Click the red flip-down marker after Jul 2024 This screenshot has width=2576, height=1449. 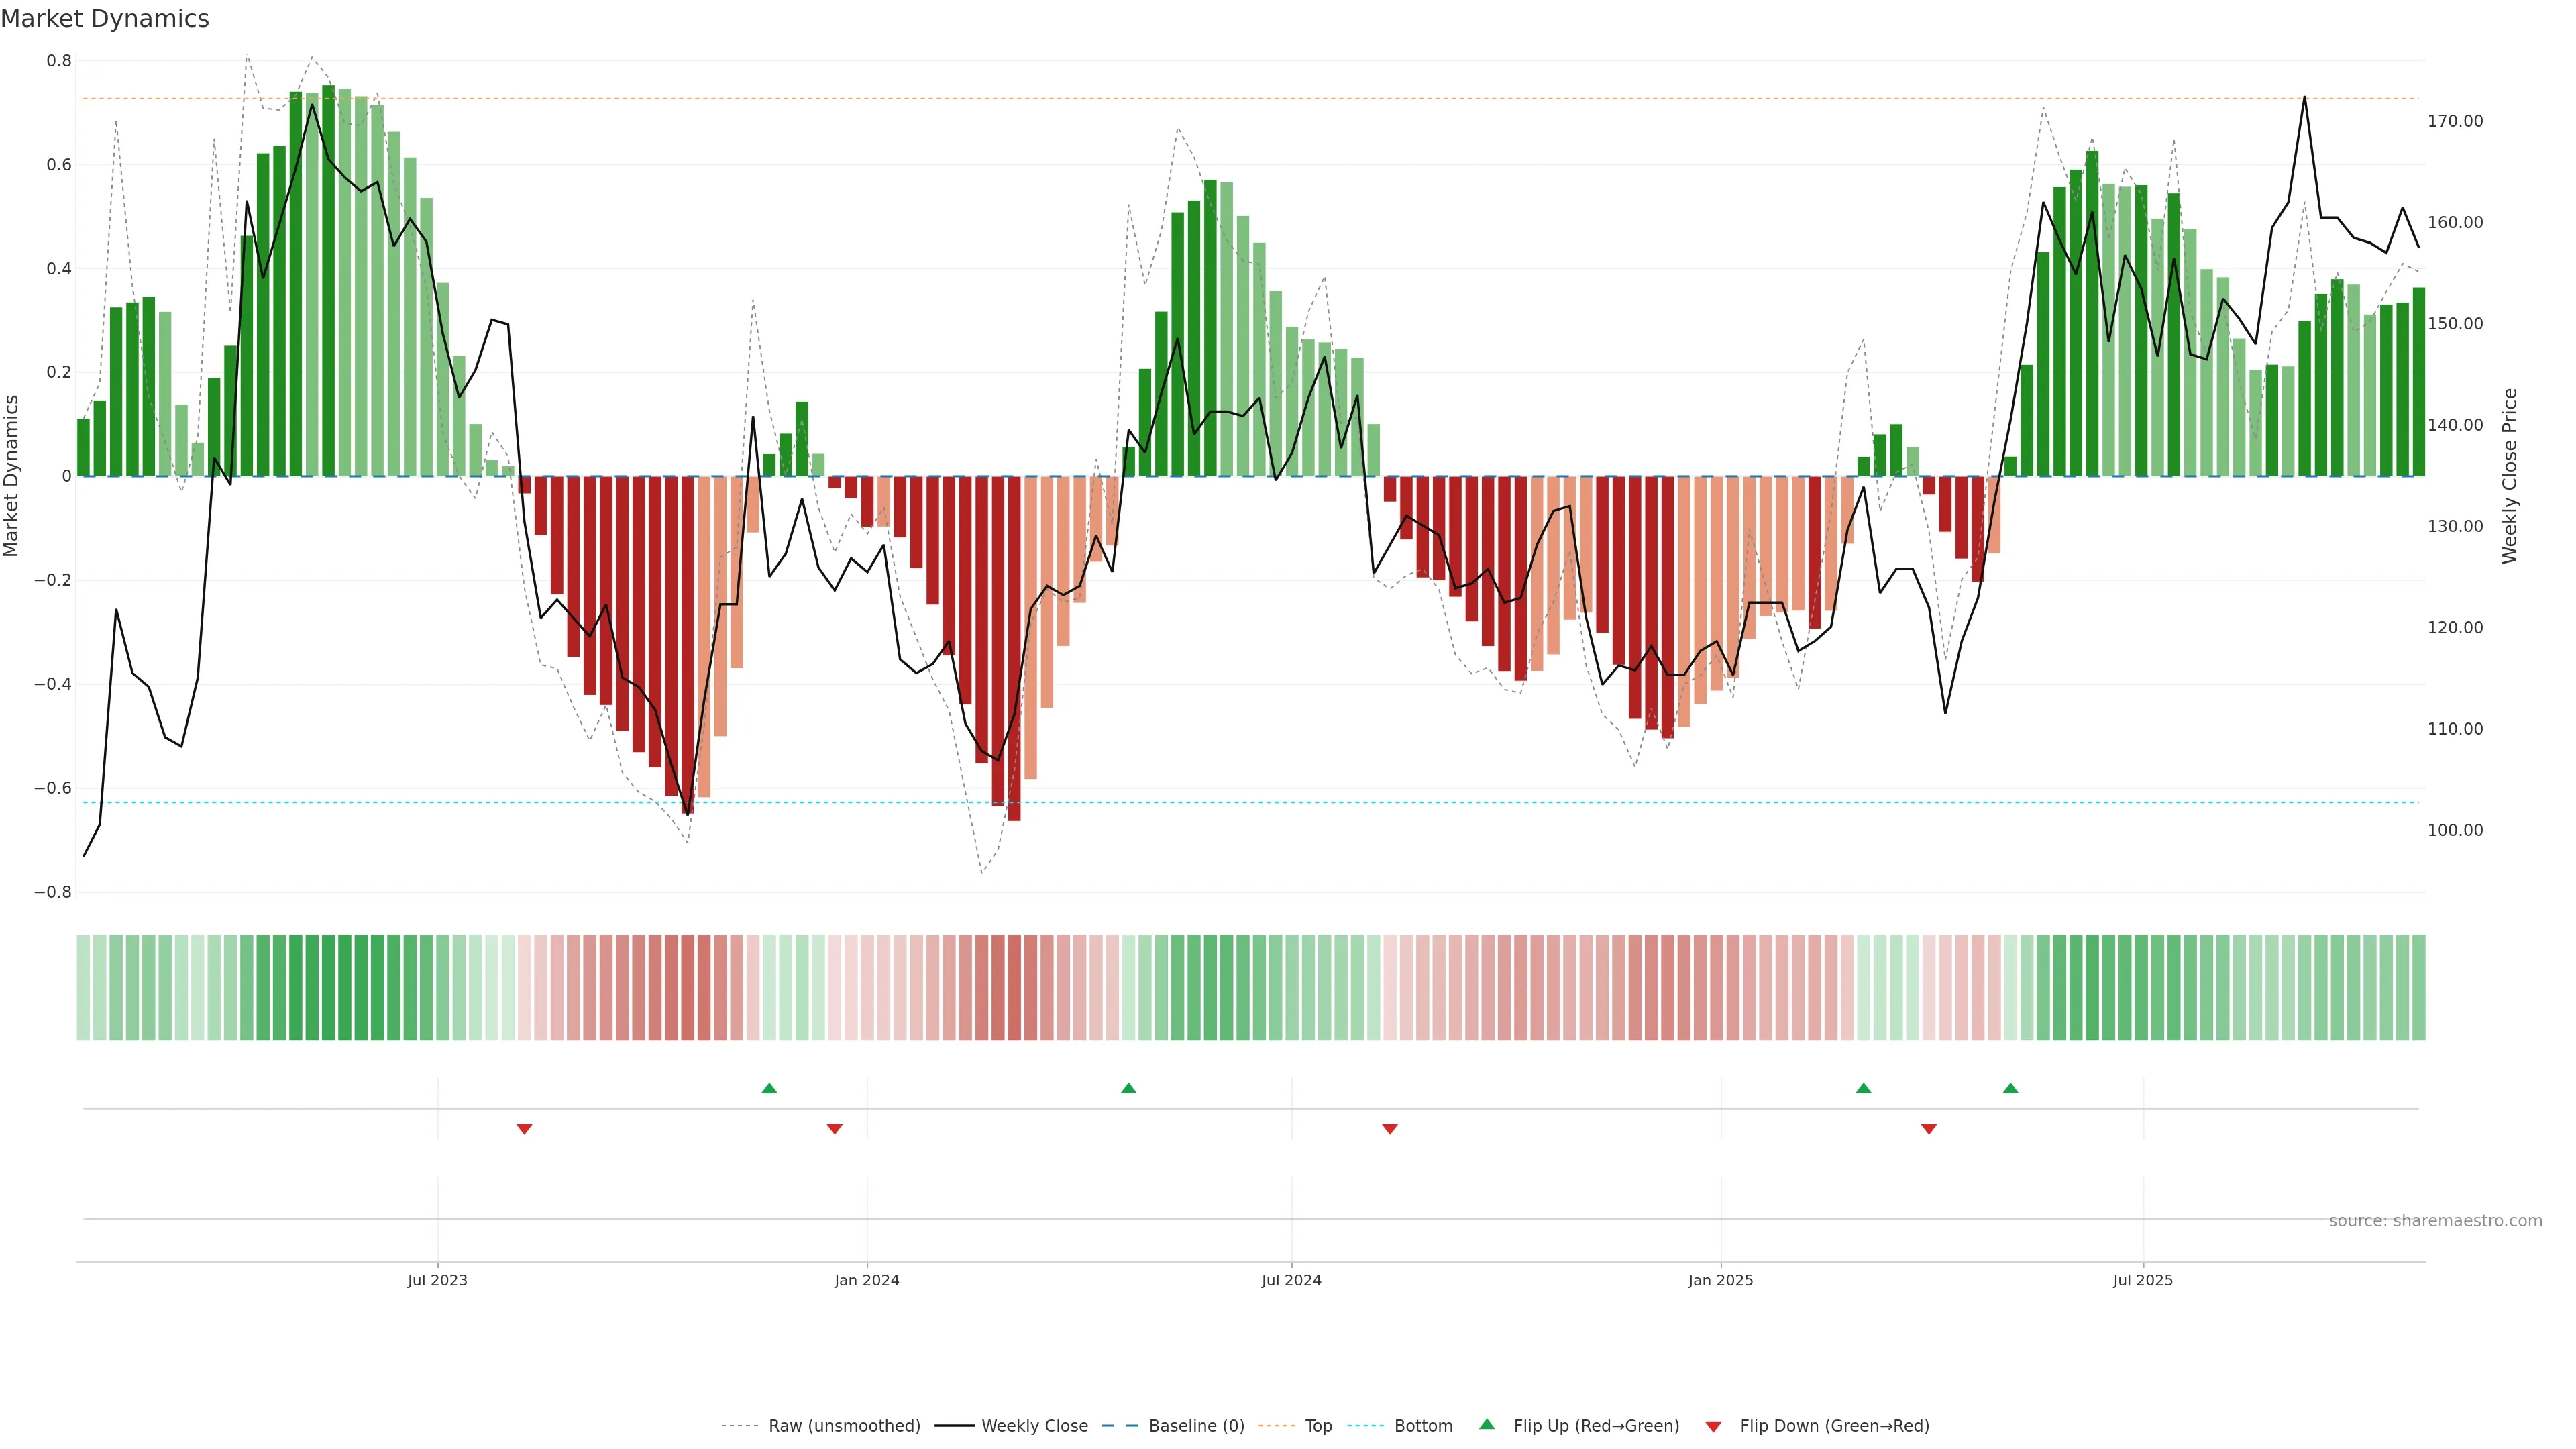(x=1389, y=1129)
